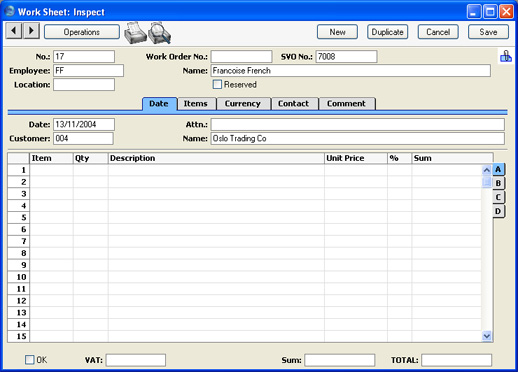
Task: Select flip D of the grid
Action: [498, 211]
